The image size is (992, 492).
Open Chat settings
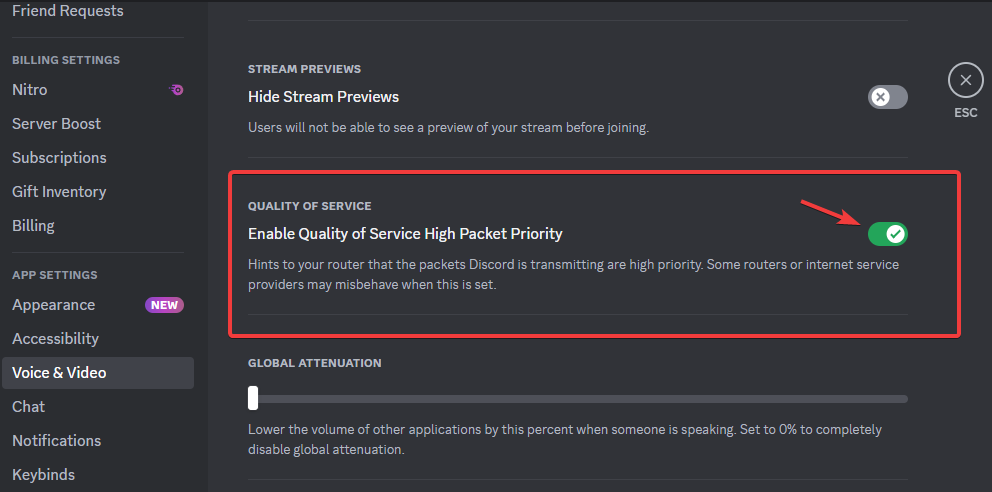click(x=28, y=407)
